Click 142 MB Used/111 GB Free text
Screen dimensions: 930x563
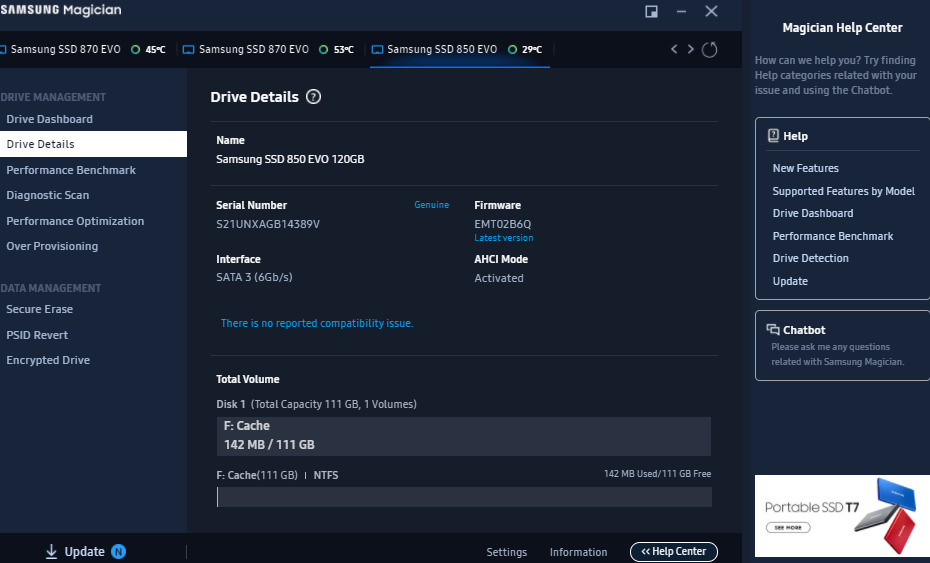tap(657, 474)
